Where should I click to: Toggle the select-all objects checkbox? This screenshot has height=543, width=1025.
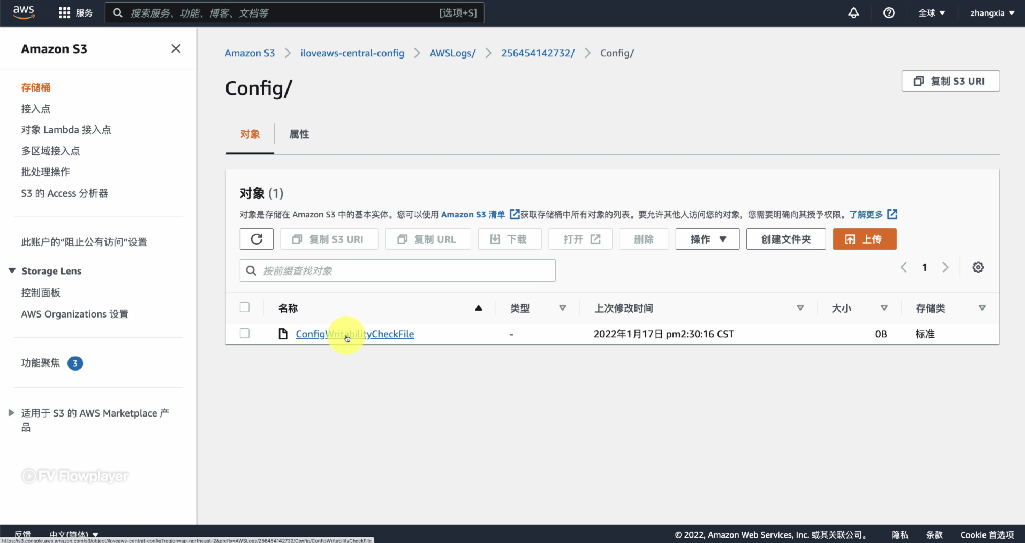pyautogui.click(x=244, y=307)
